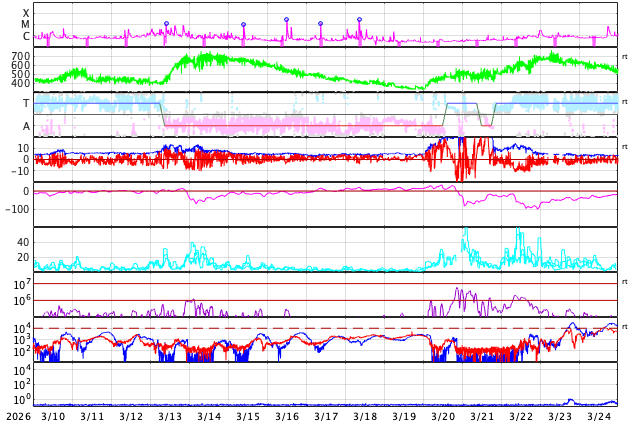This screenshot has height=424, width=634.
Task: Select the 3/10 date on the time axis
Action: (53, 416)
